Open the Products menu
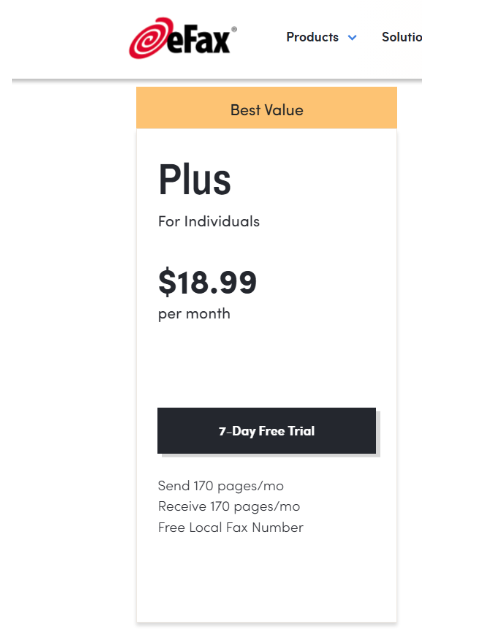The width and height of the screenshot is (489, 634). [312, 37]
